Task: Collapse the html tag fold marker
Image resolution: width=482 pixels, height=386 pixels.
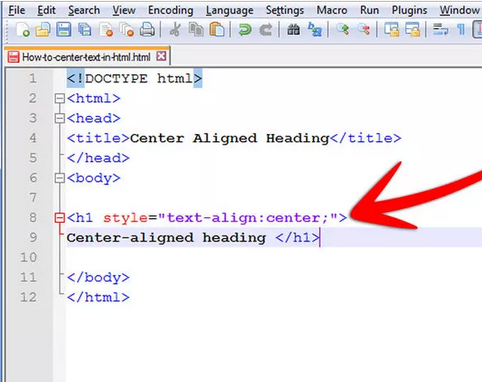Action: click(60, 99)
